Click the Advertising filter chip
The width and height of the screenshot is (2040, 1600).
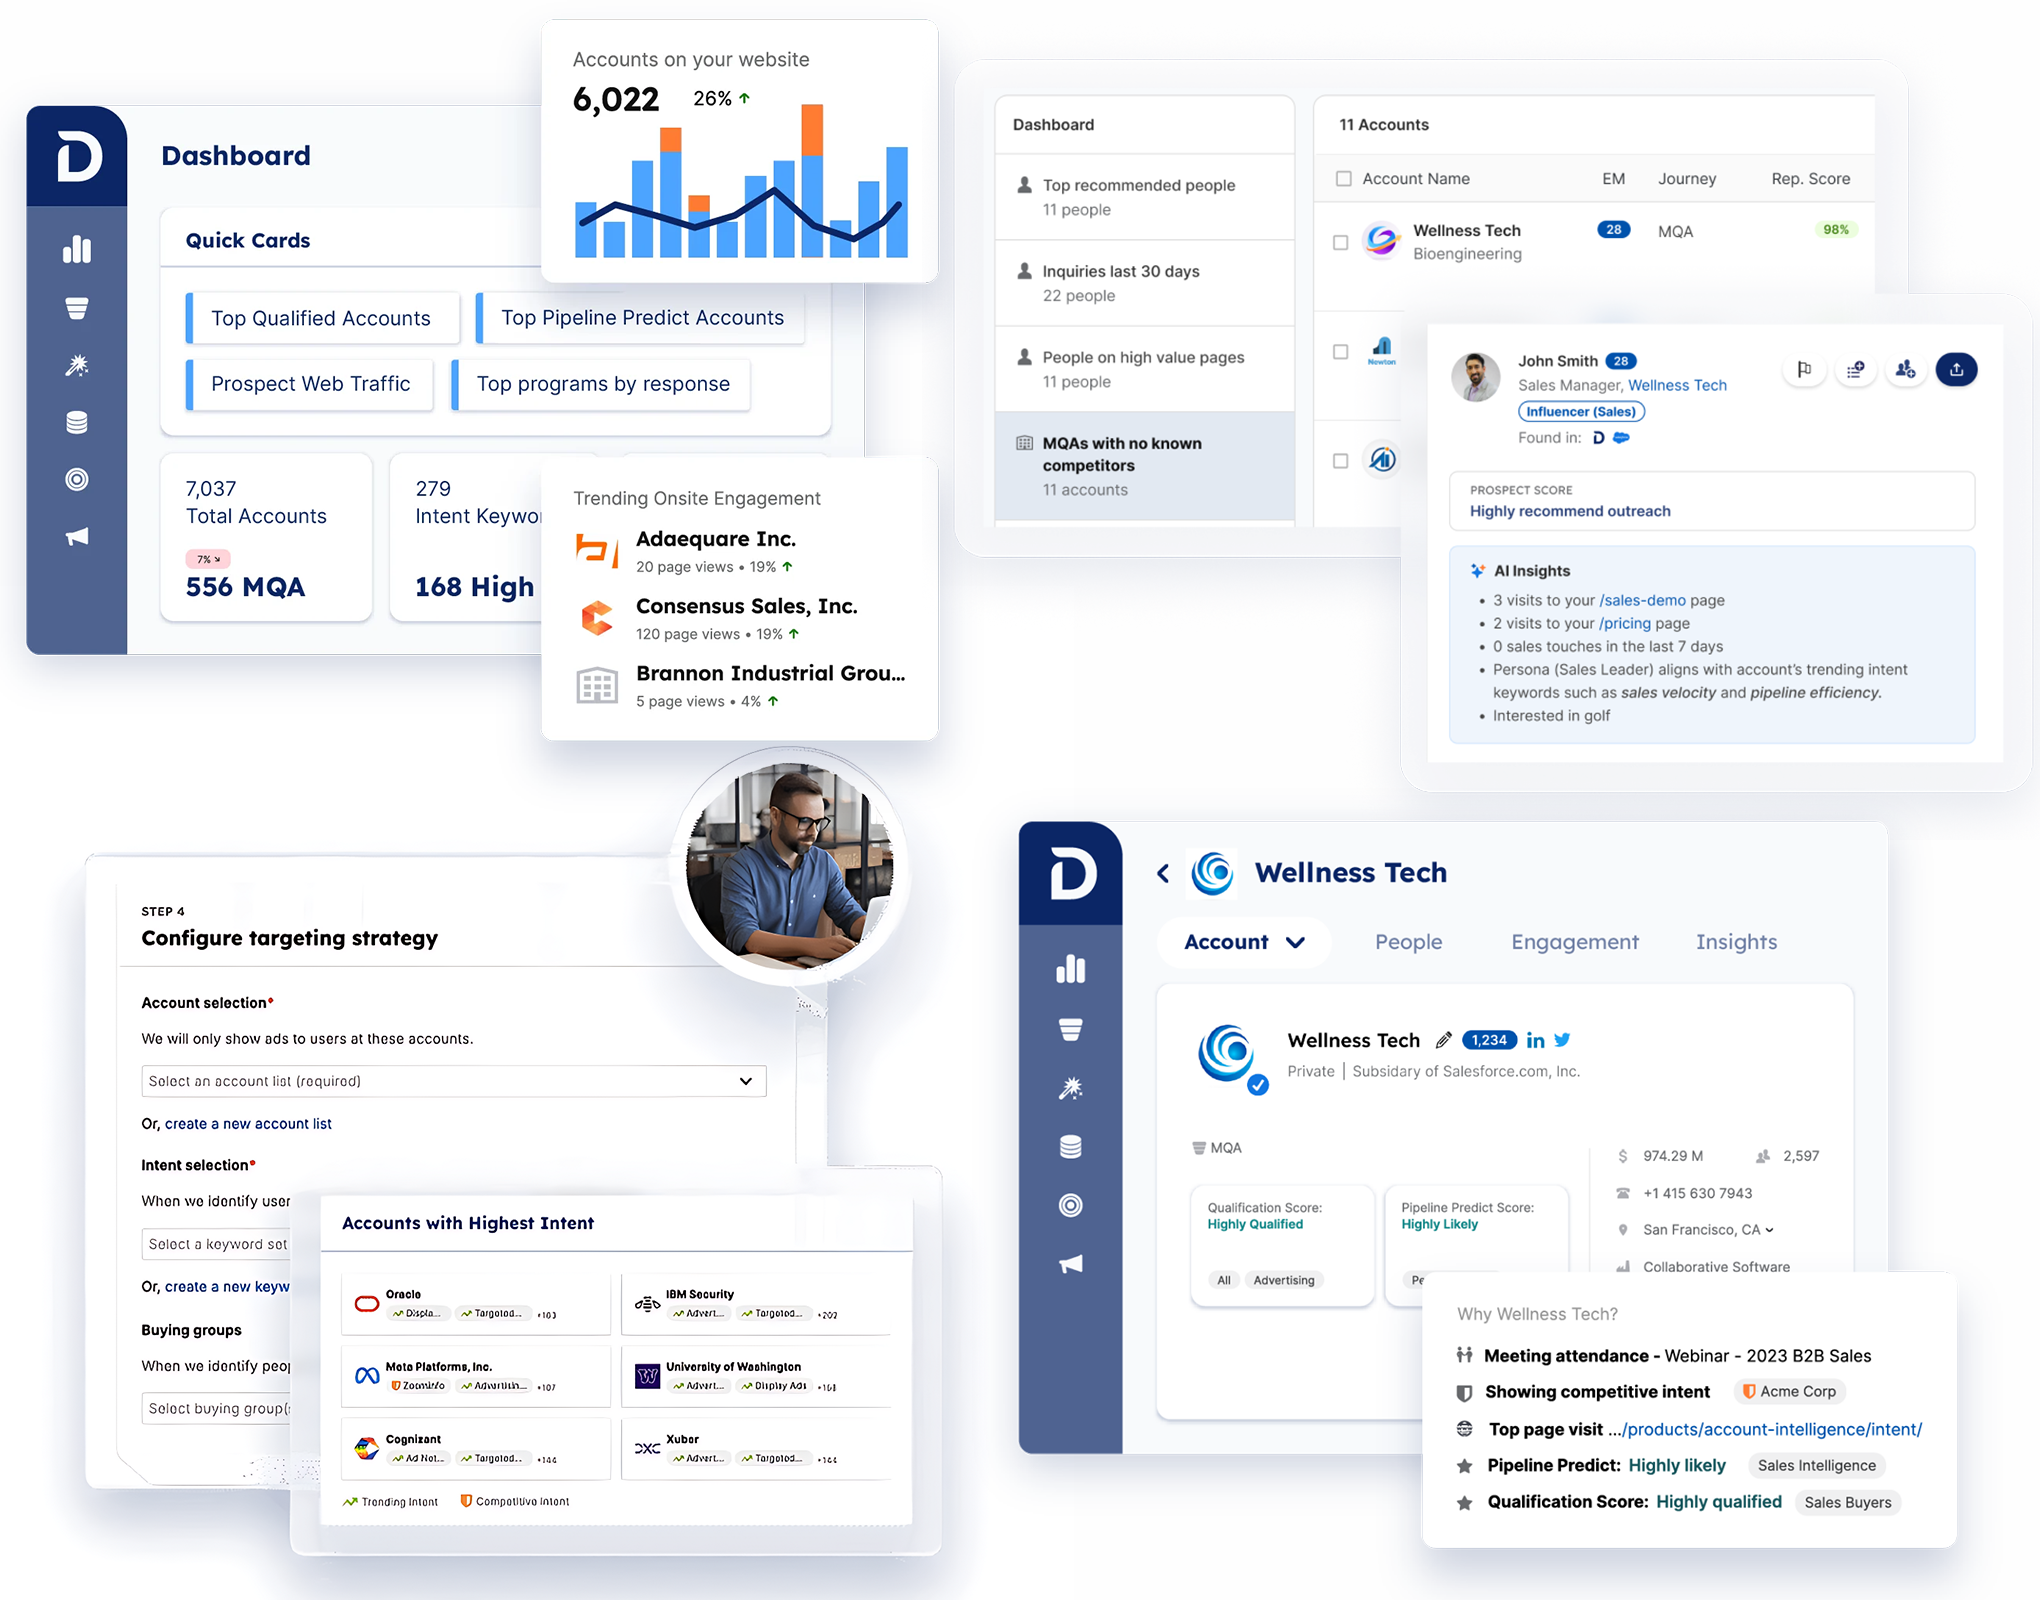click(x=1284, y=1280)
